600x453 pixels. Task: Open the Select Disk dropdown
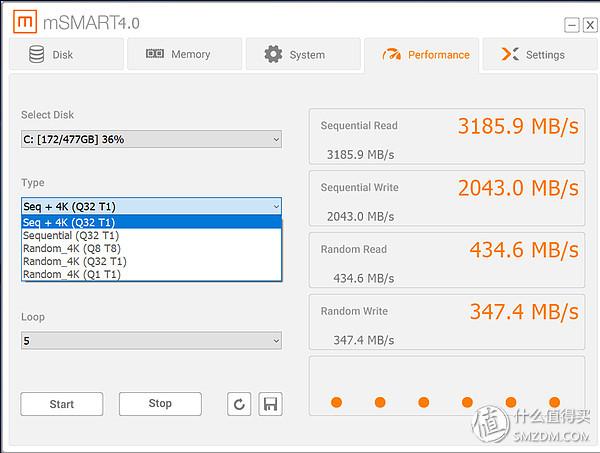pyautogui.click(x=152, y=139)
